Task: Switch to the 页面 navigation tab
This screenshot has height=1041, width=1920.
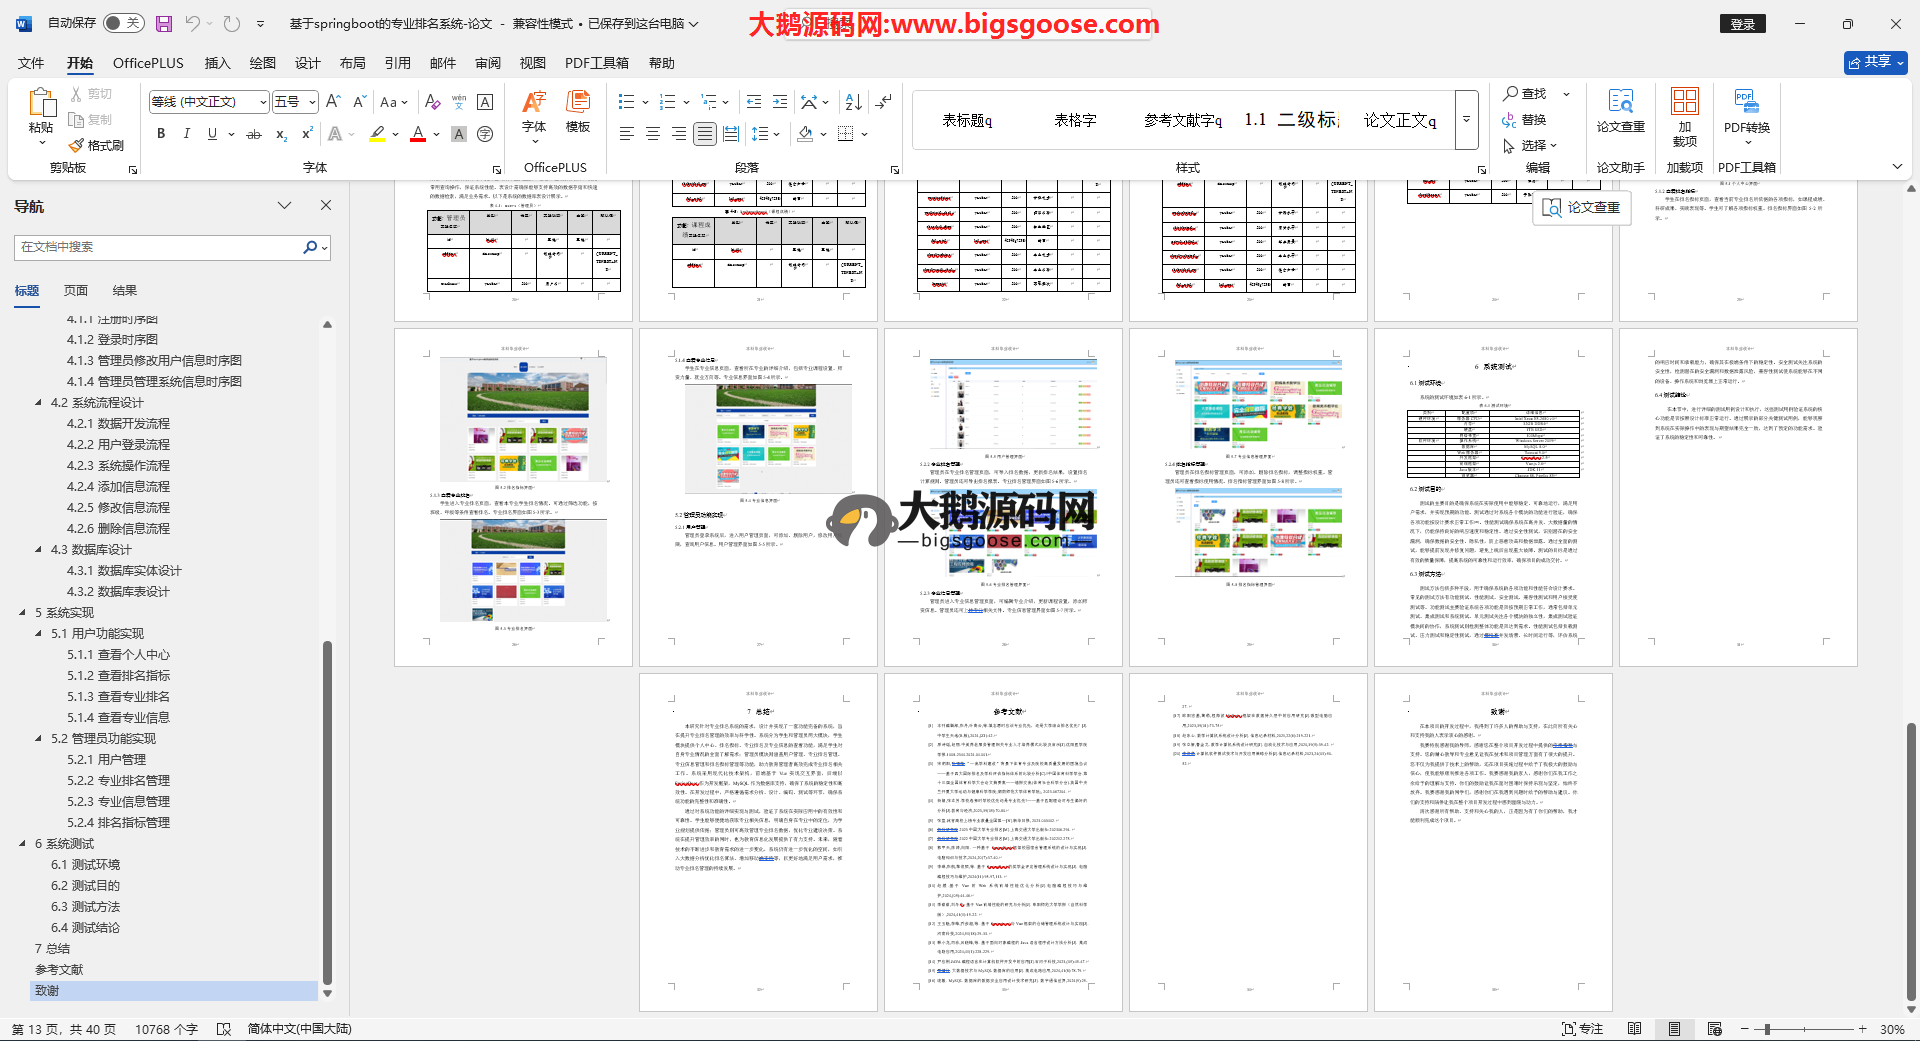Action: click(76, 291)
